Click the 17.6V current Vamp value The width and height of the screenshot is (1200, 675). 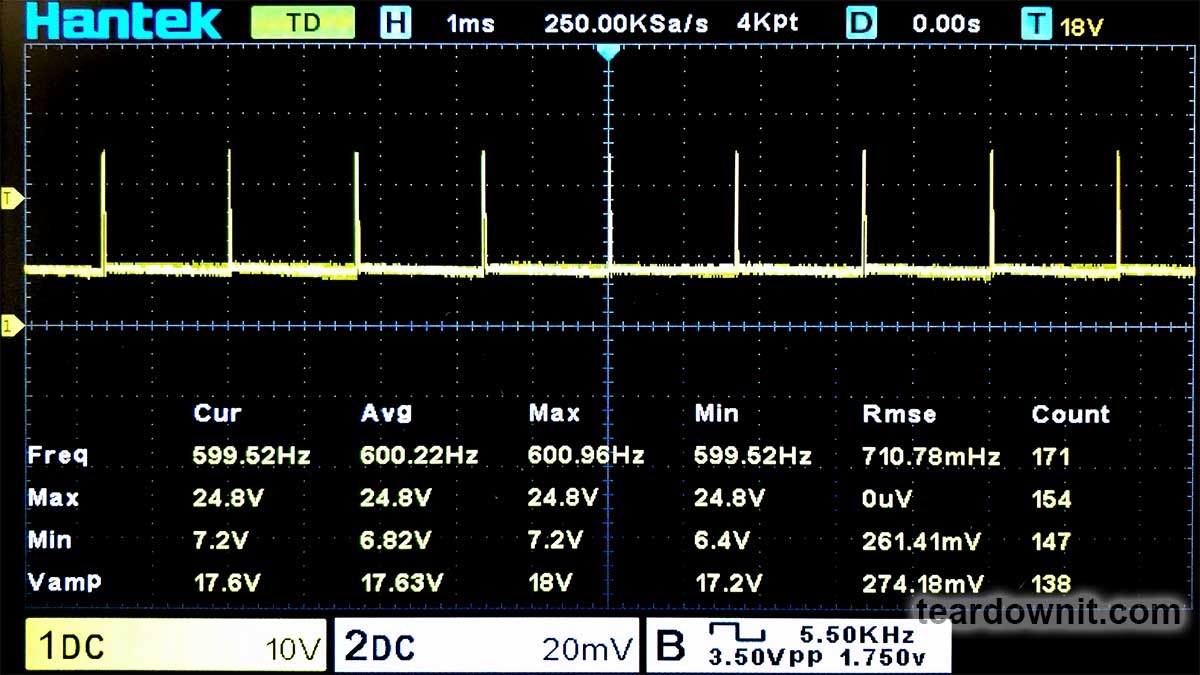click(x=228, y=582)
